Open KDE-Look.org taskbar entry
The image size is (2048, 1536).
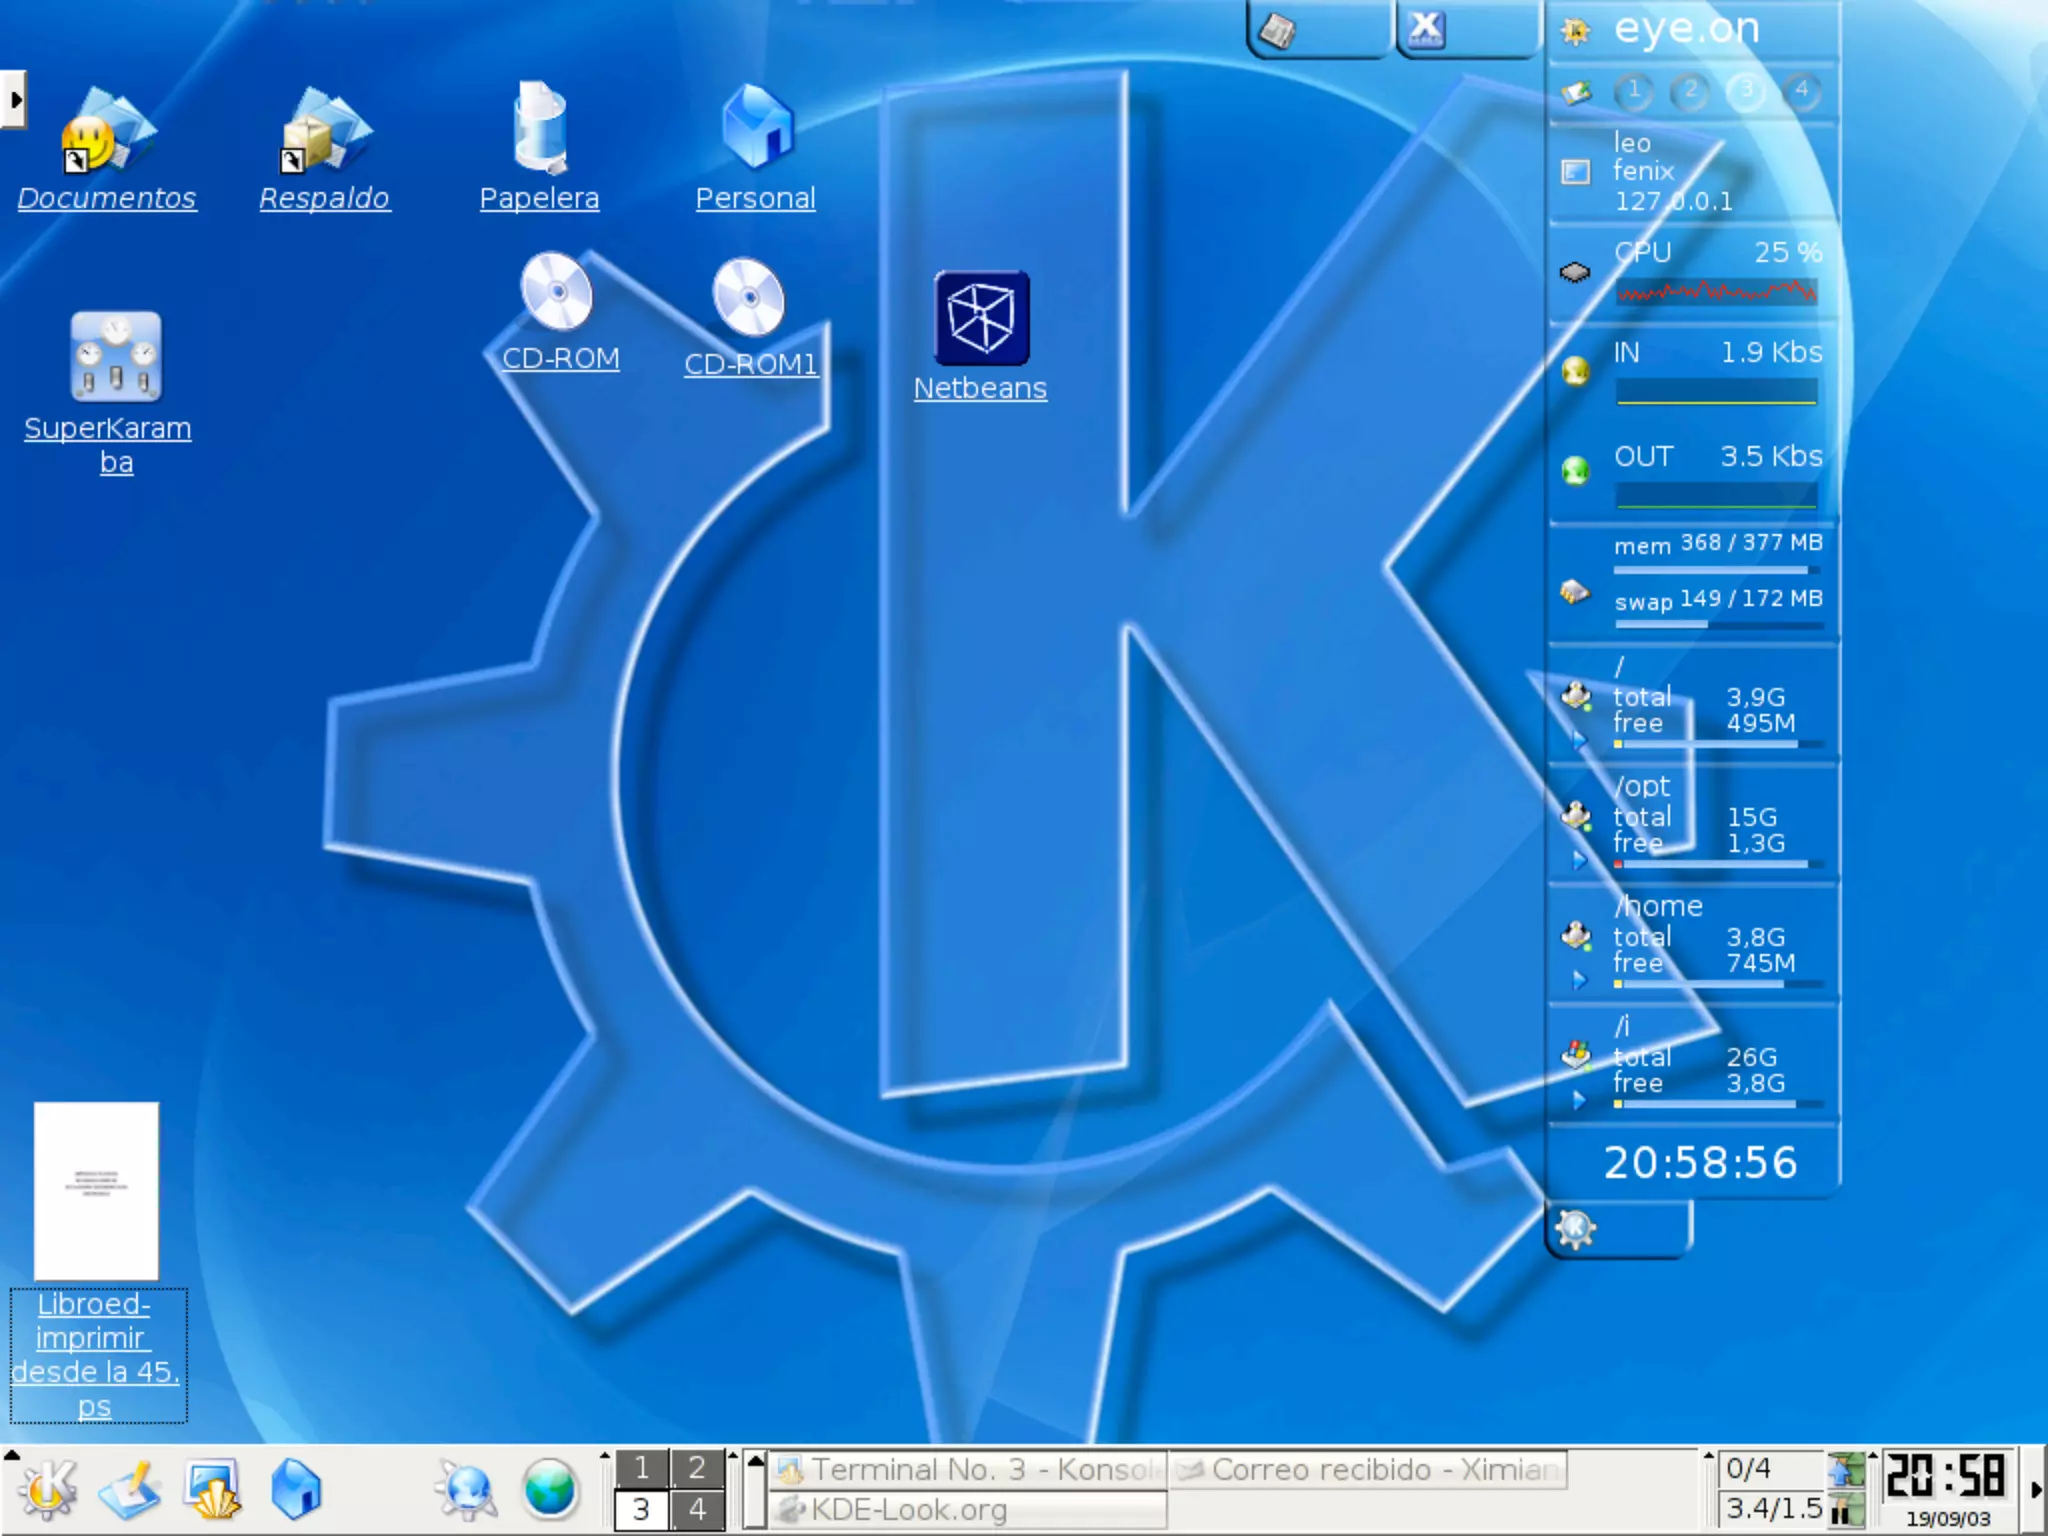(968, 1509)
